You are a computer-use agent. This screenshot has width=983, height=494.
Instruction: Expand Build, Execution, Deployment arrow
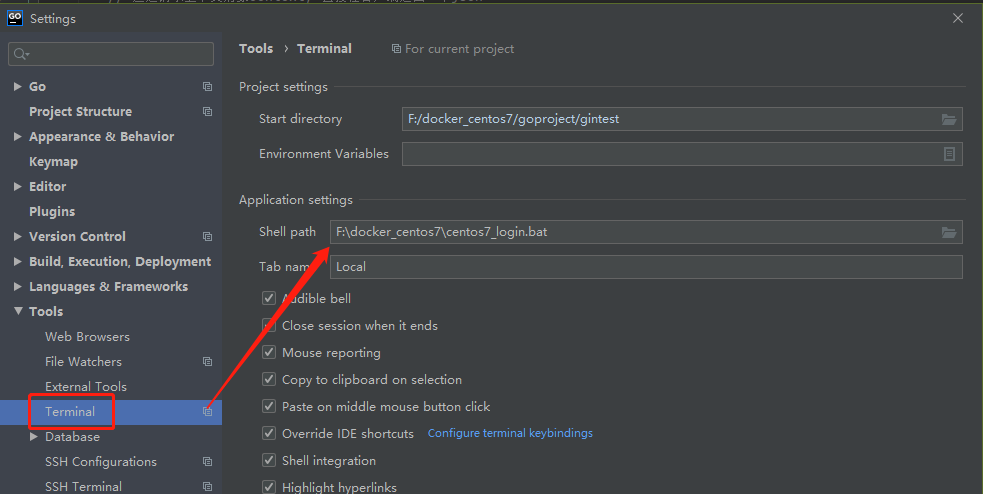point(18,261)
